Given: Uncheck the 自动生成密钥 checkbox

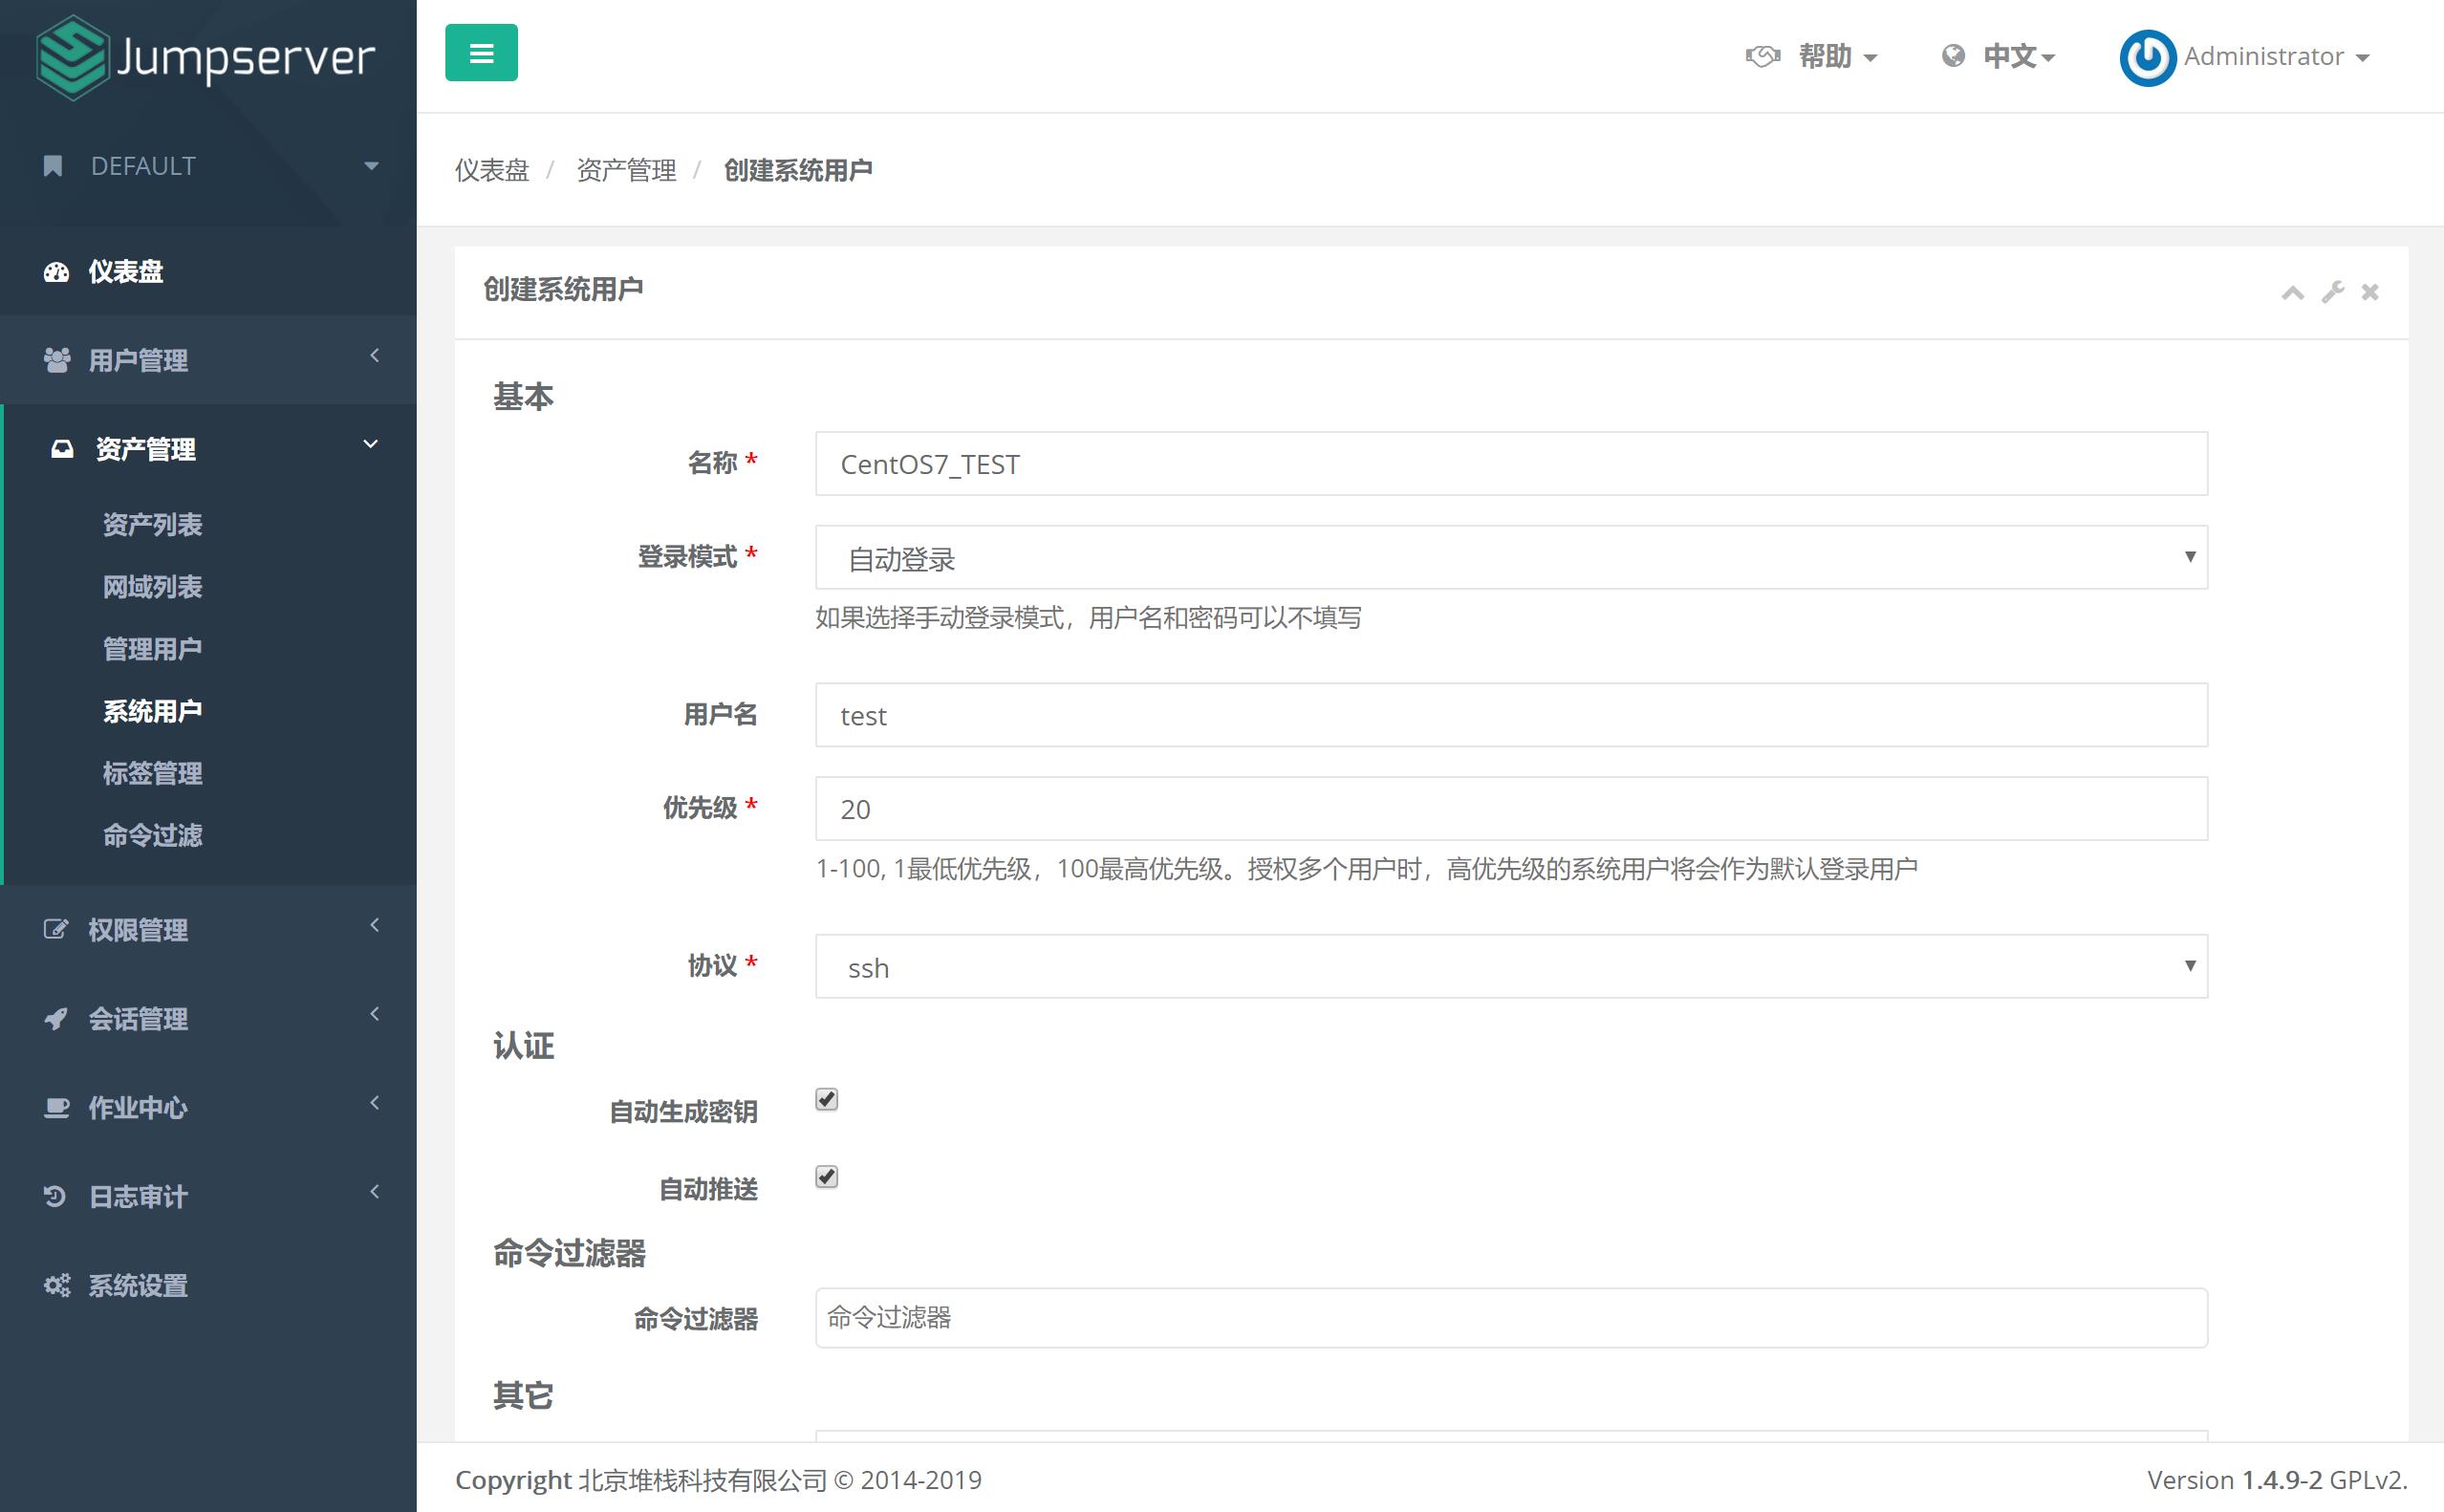Looking at the screenshot, I should [826, 1100].
